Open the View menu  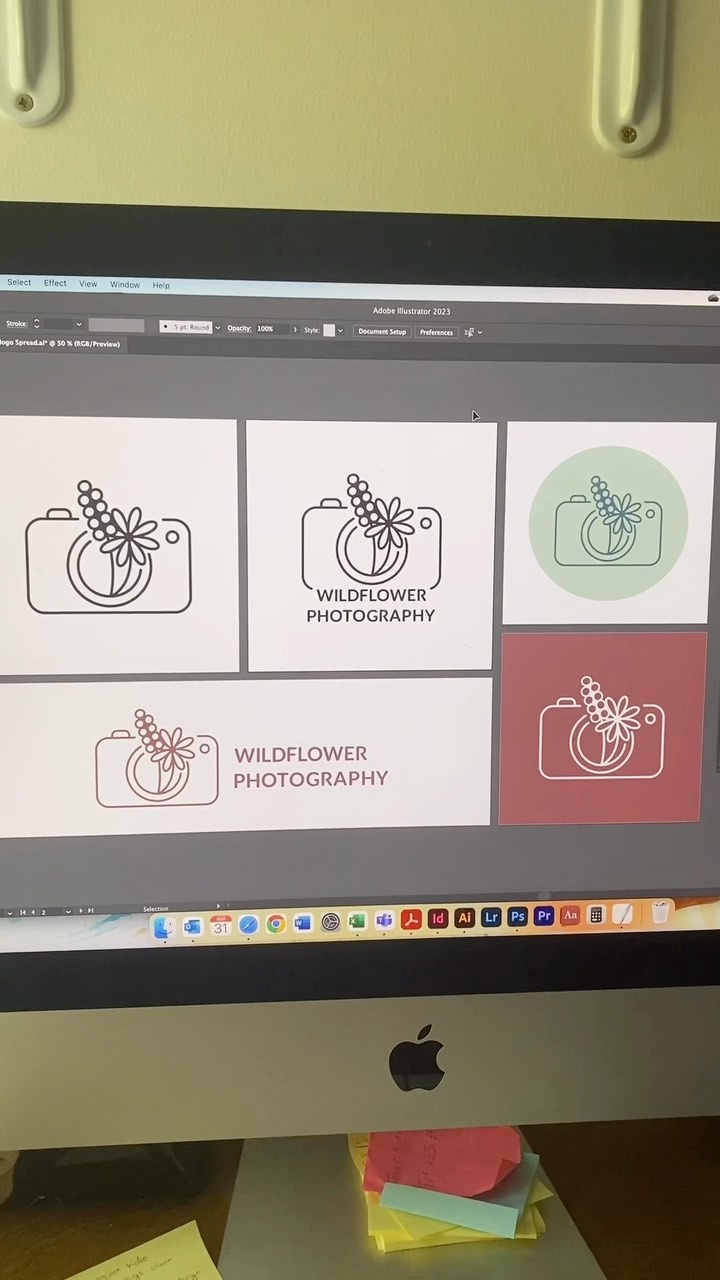[88, 284]
